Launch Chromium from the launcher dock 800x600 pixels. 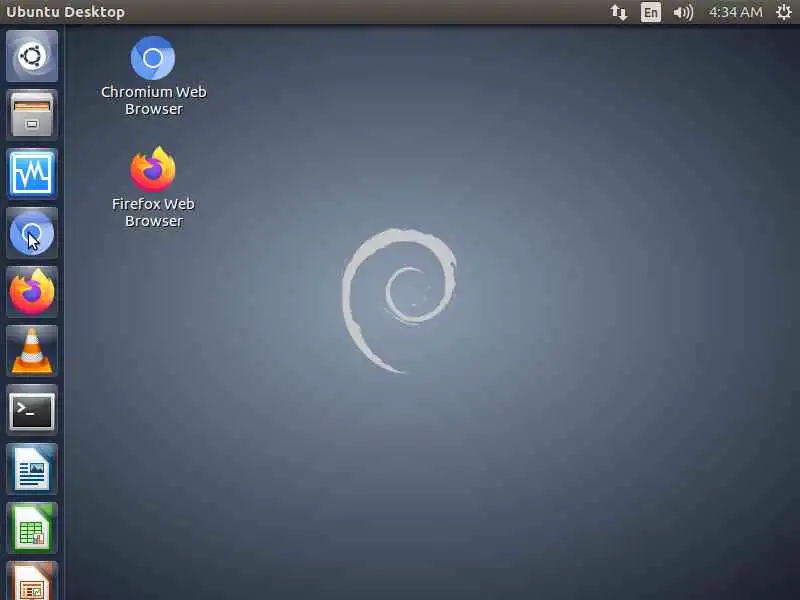point(32,233)
